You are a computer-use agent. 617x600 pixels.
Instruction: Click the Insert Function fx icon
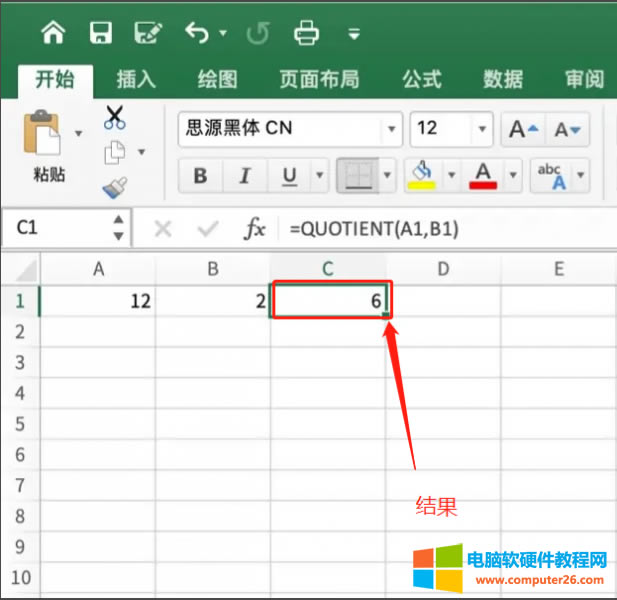point(255,229)
